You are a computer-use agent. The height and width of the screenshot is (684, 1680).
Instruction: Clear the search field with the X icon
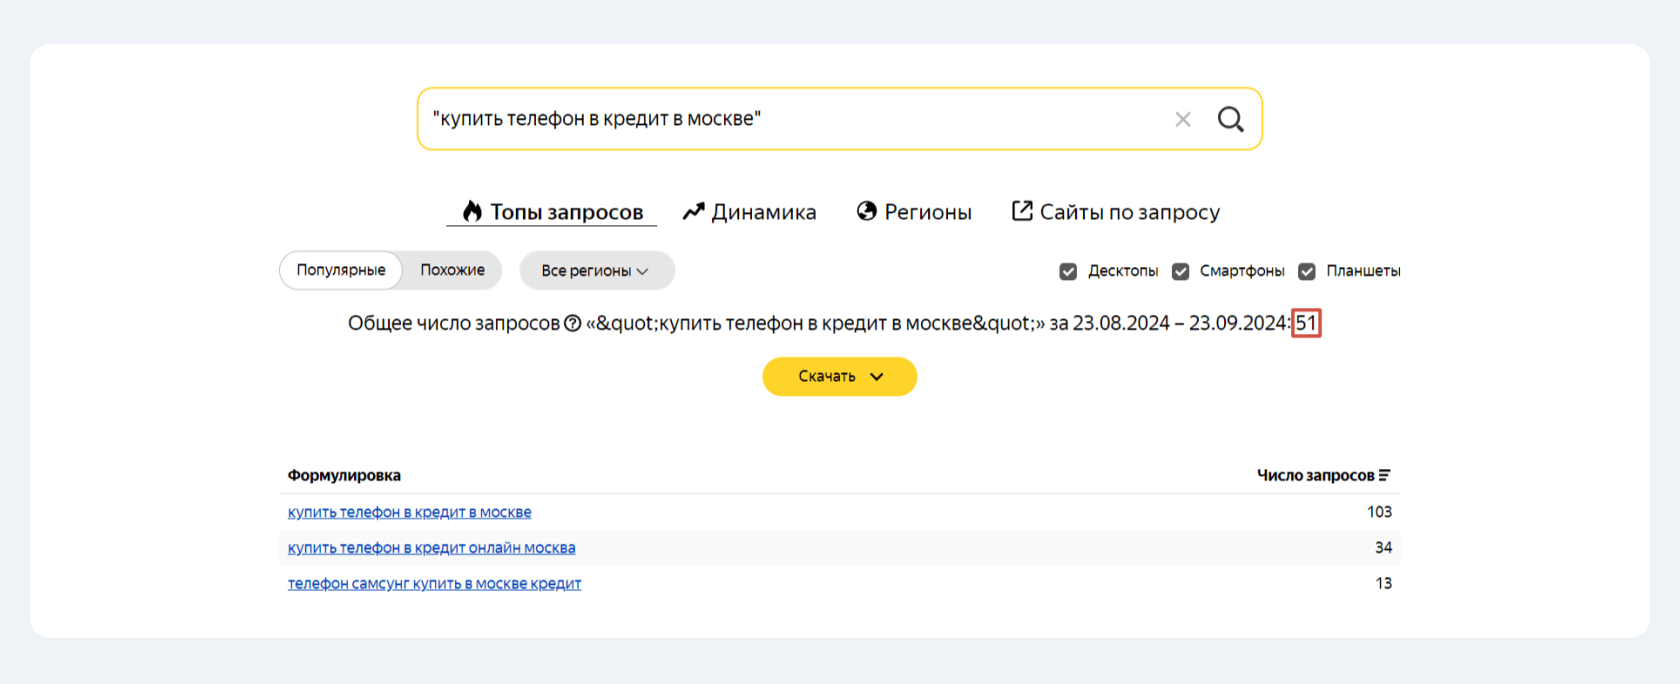pos(1183,120)
